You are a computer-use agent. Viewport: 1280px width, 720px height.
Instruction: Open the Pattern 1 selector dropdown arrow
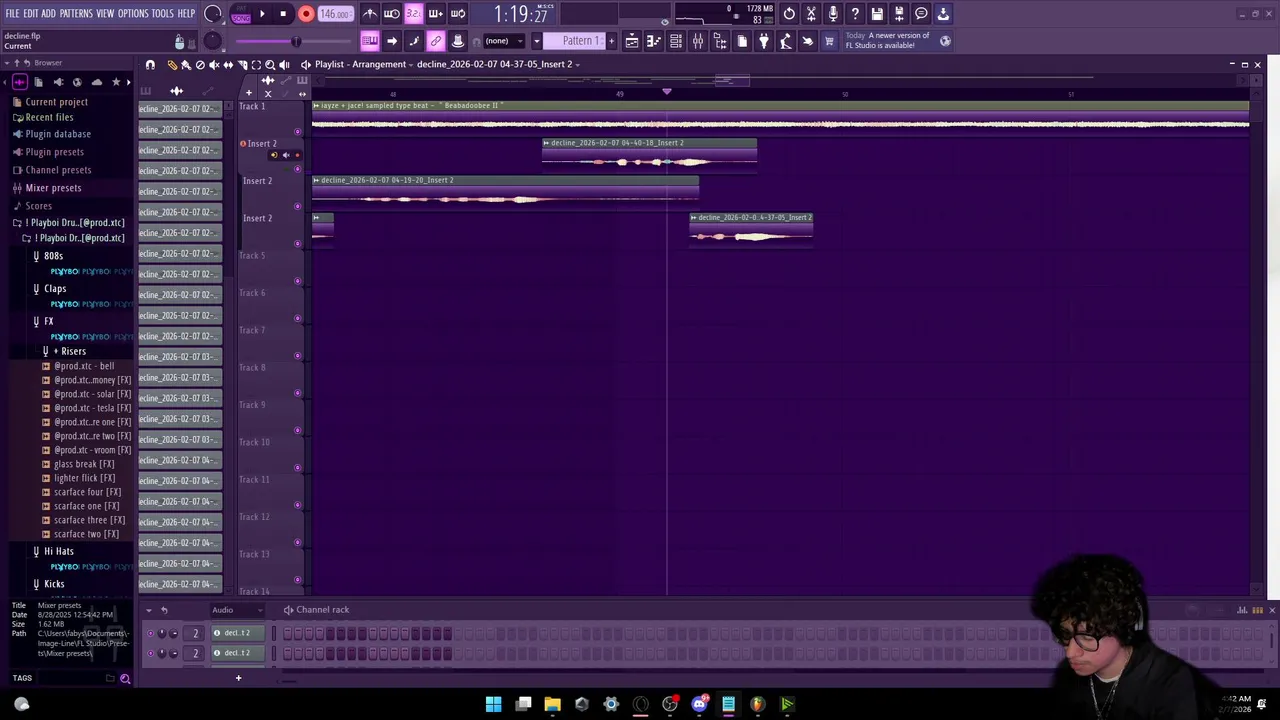tap(536, 41)
